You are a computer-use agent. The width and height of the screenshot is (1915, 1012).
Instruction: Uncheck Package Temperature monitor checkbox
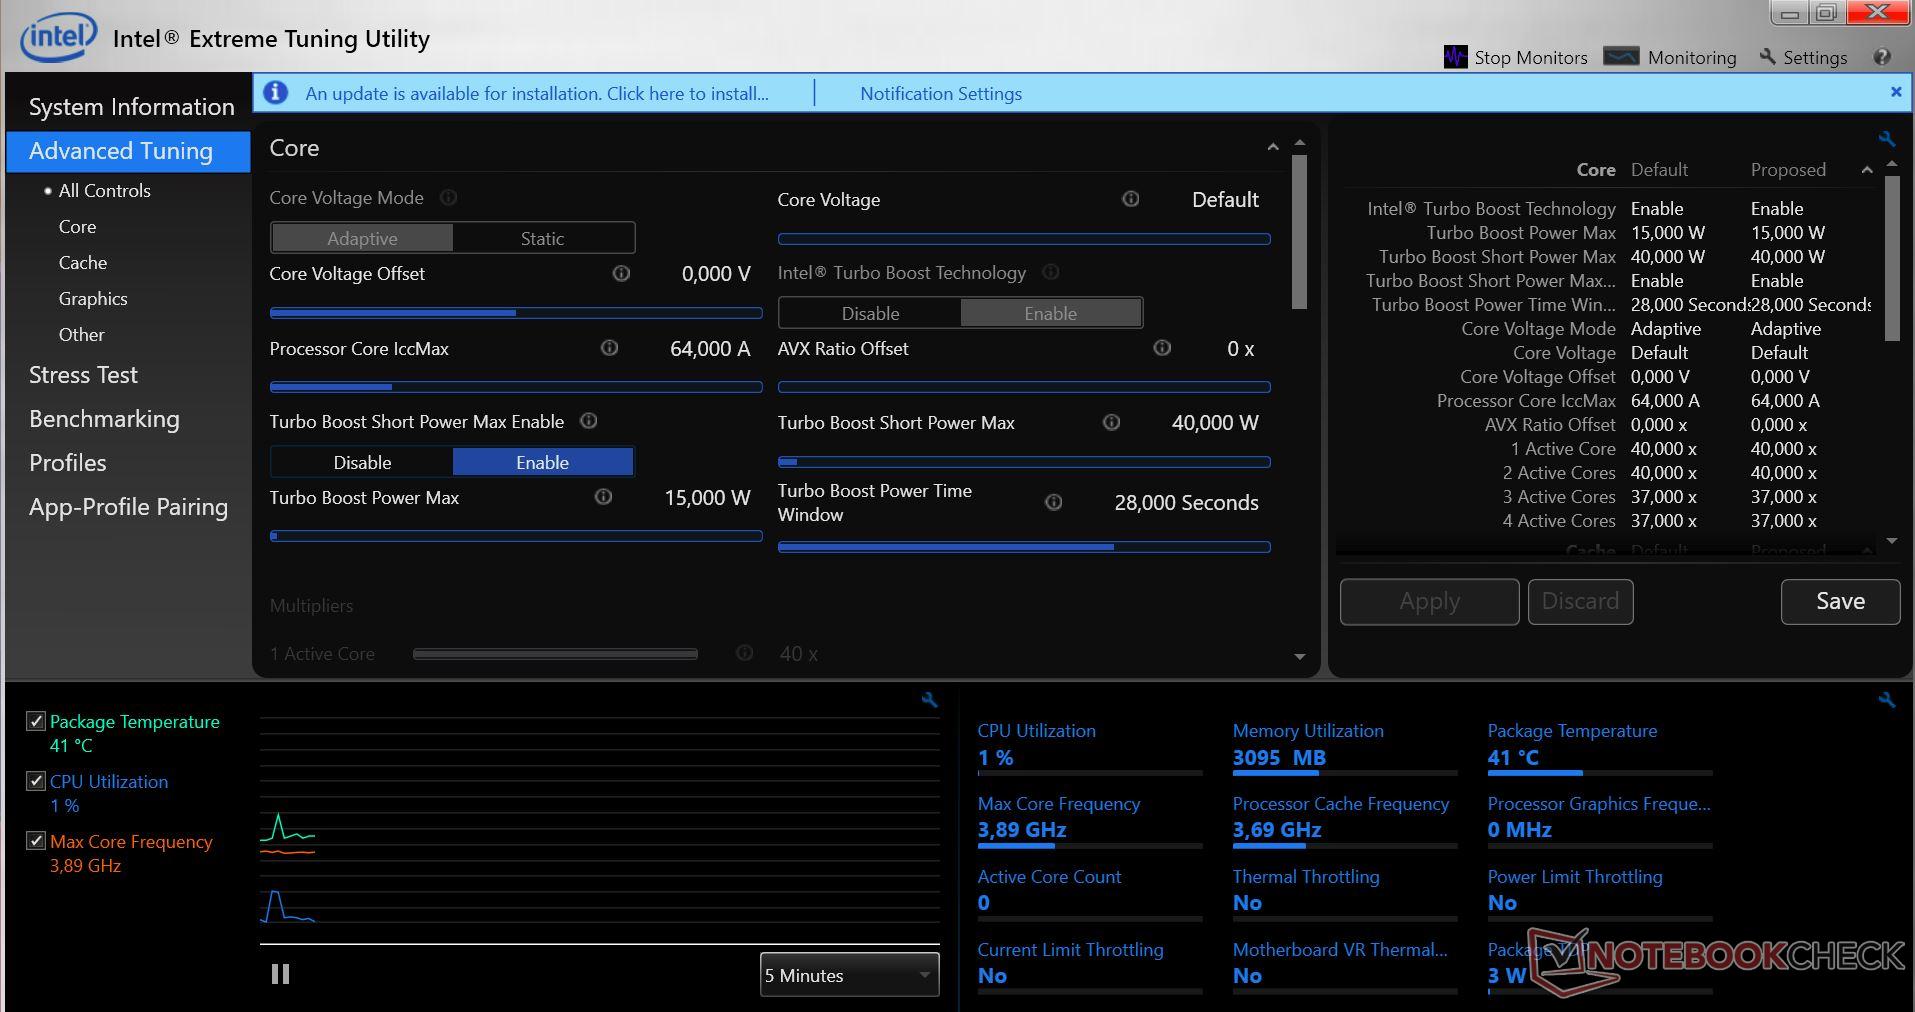(x=36, y=721)
